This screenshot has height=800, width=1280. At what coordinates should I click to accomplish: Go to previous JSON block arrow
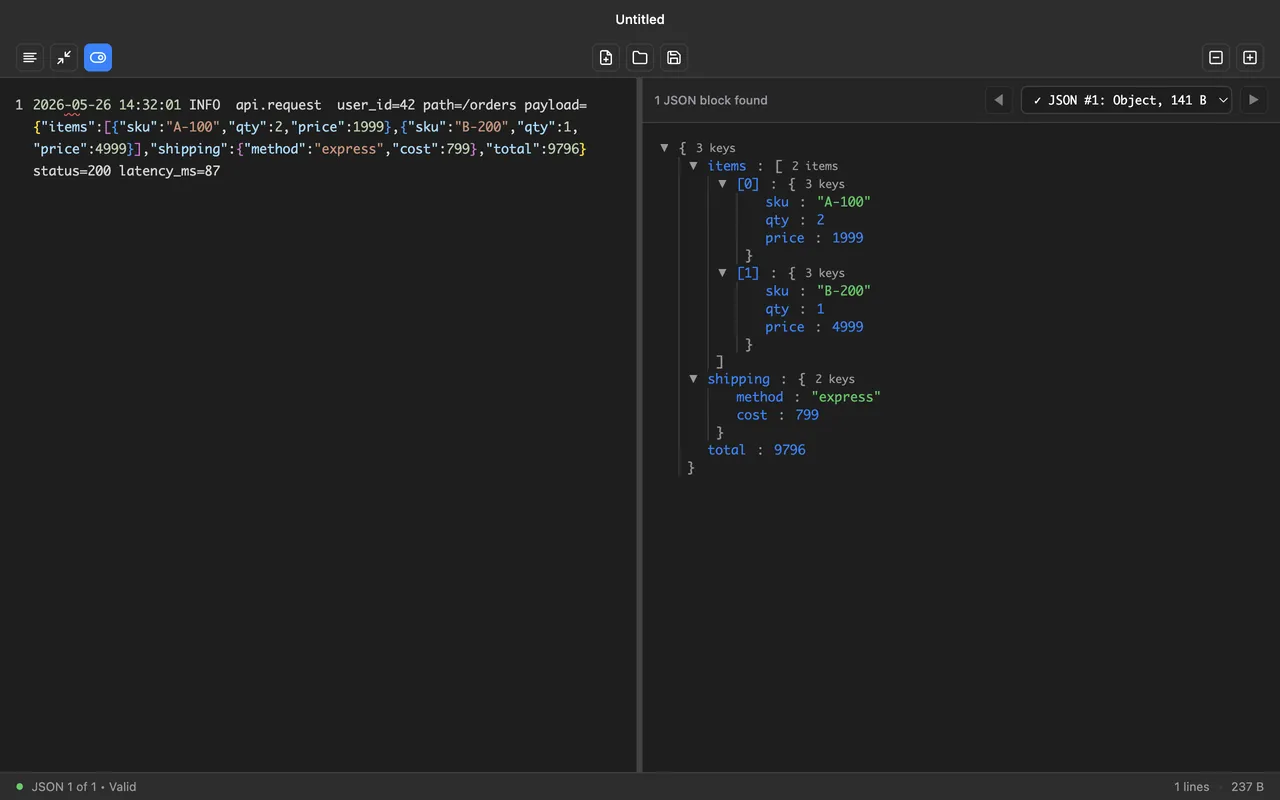(x=998, y=100)
